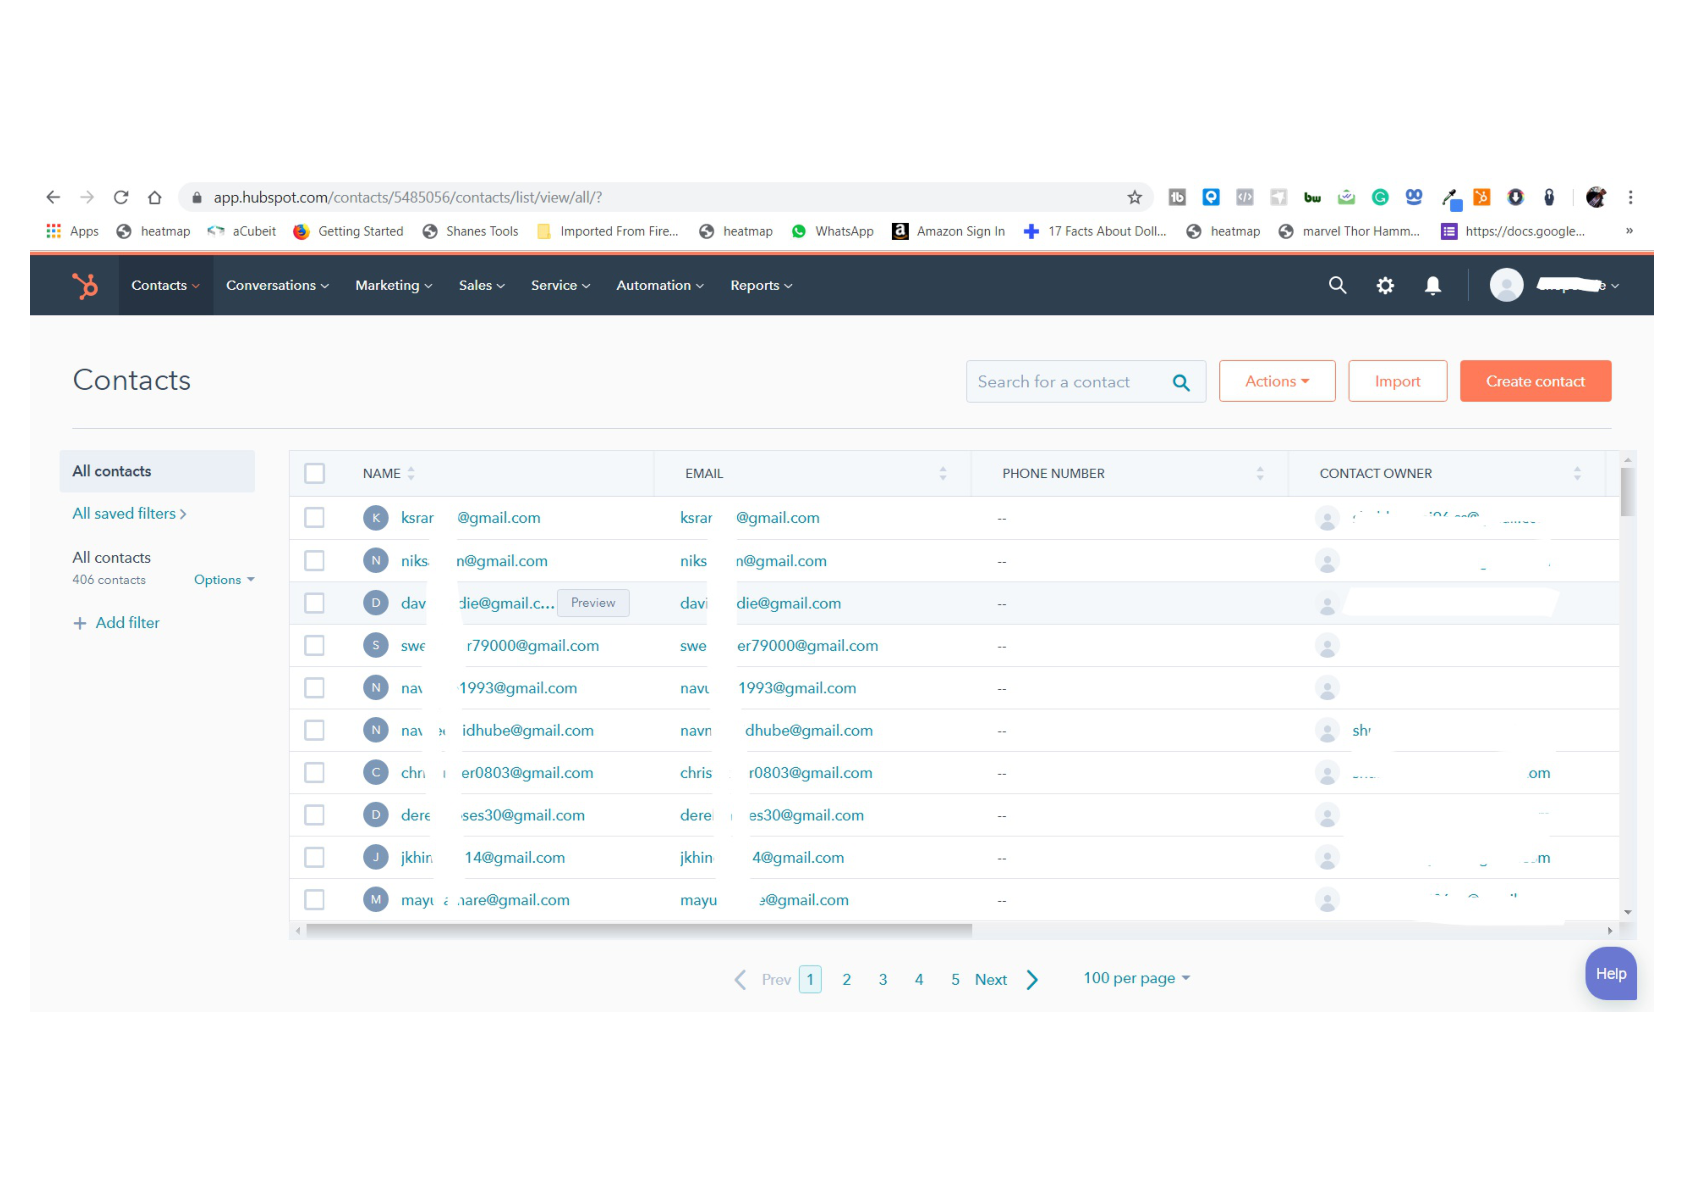The width and height of the screenshot is (1684, 1190).
Task: Click the user avatar in the top bar
Action: [x=1506, y=285]
